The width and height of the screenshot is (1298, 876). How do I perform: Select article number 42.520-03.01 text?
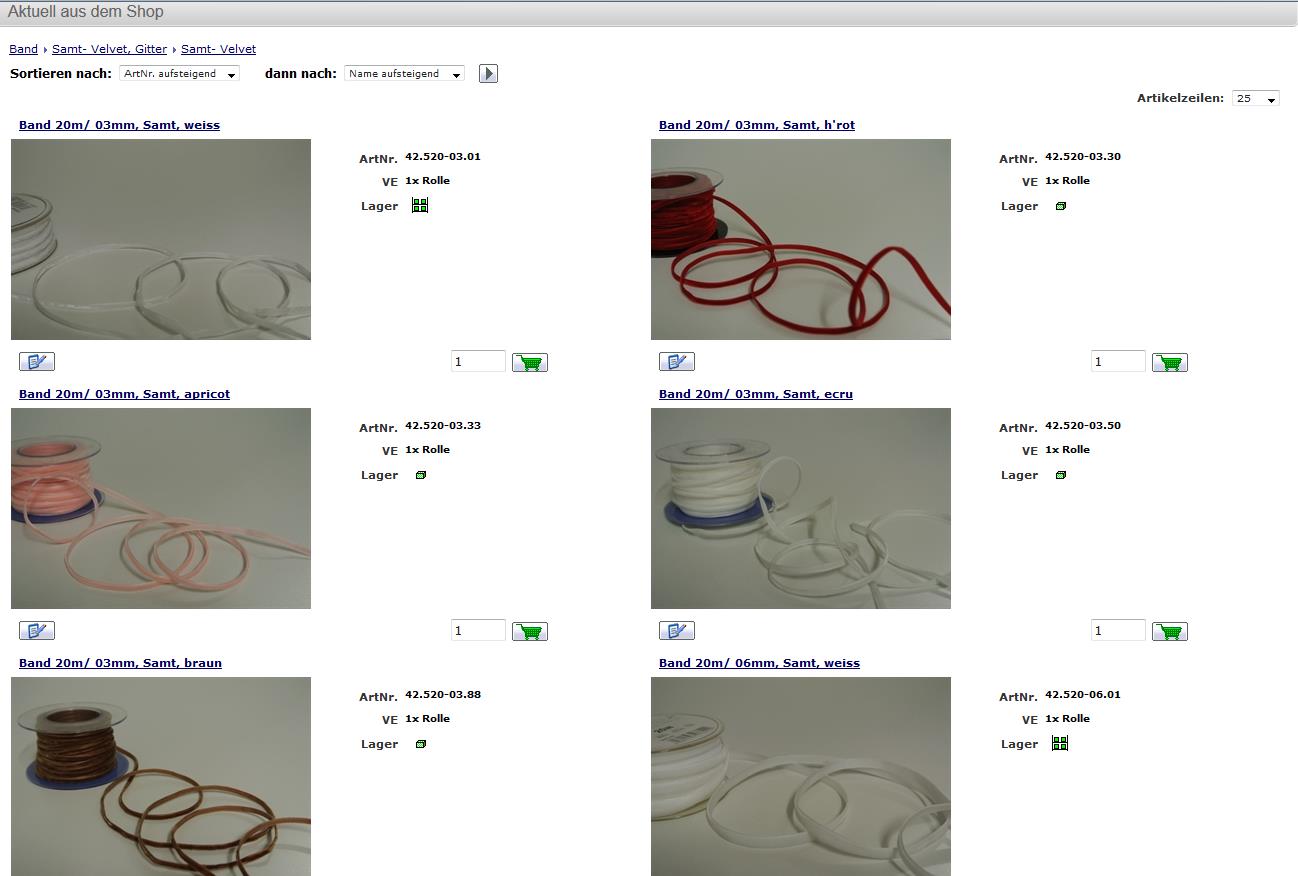(443, 156)
